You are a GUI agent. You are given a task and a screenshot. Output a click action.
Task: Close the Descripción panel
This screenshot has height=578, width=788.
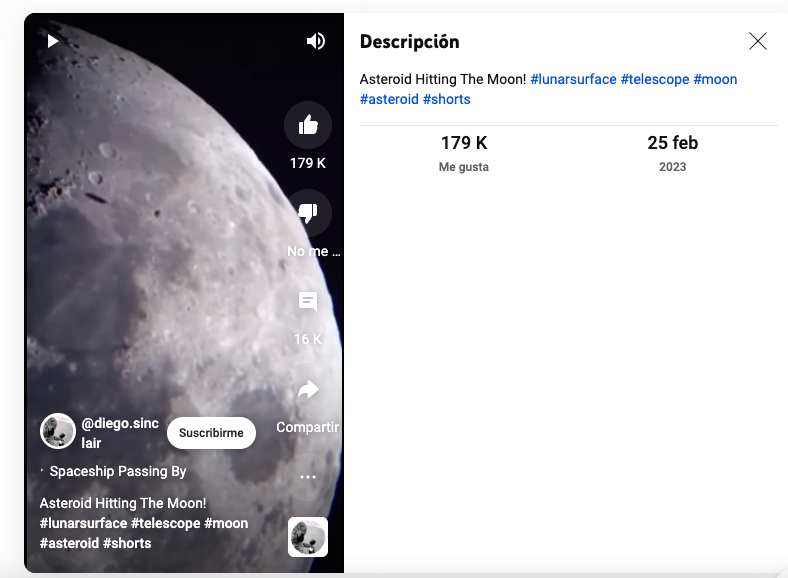click(758, 41)
